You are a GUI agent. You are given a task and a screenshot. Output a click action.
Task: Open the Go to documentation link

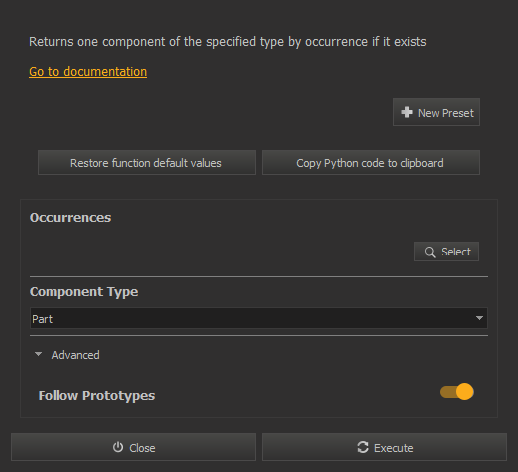coord(88,72)
